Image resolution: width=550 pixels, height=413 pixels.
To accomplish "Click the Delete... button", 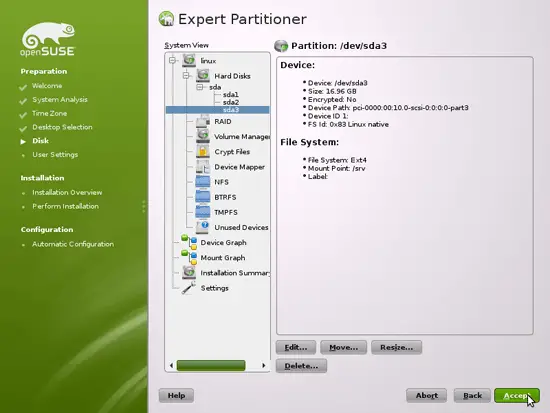I will pos(301,366).
